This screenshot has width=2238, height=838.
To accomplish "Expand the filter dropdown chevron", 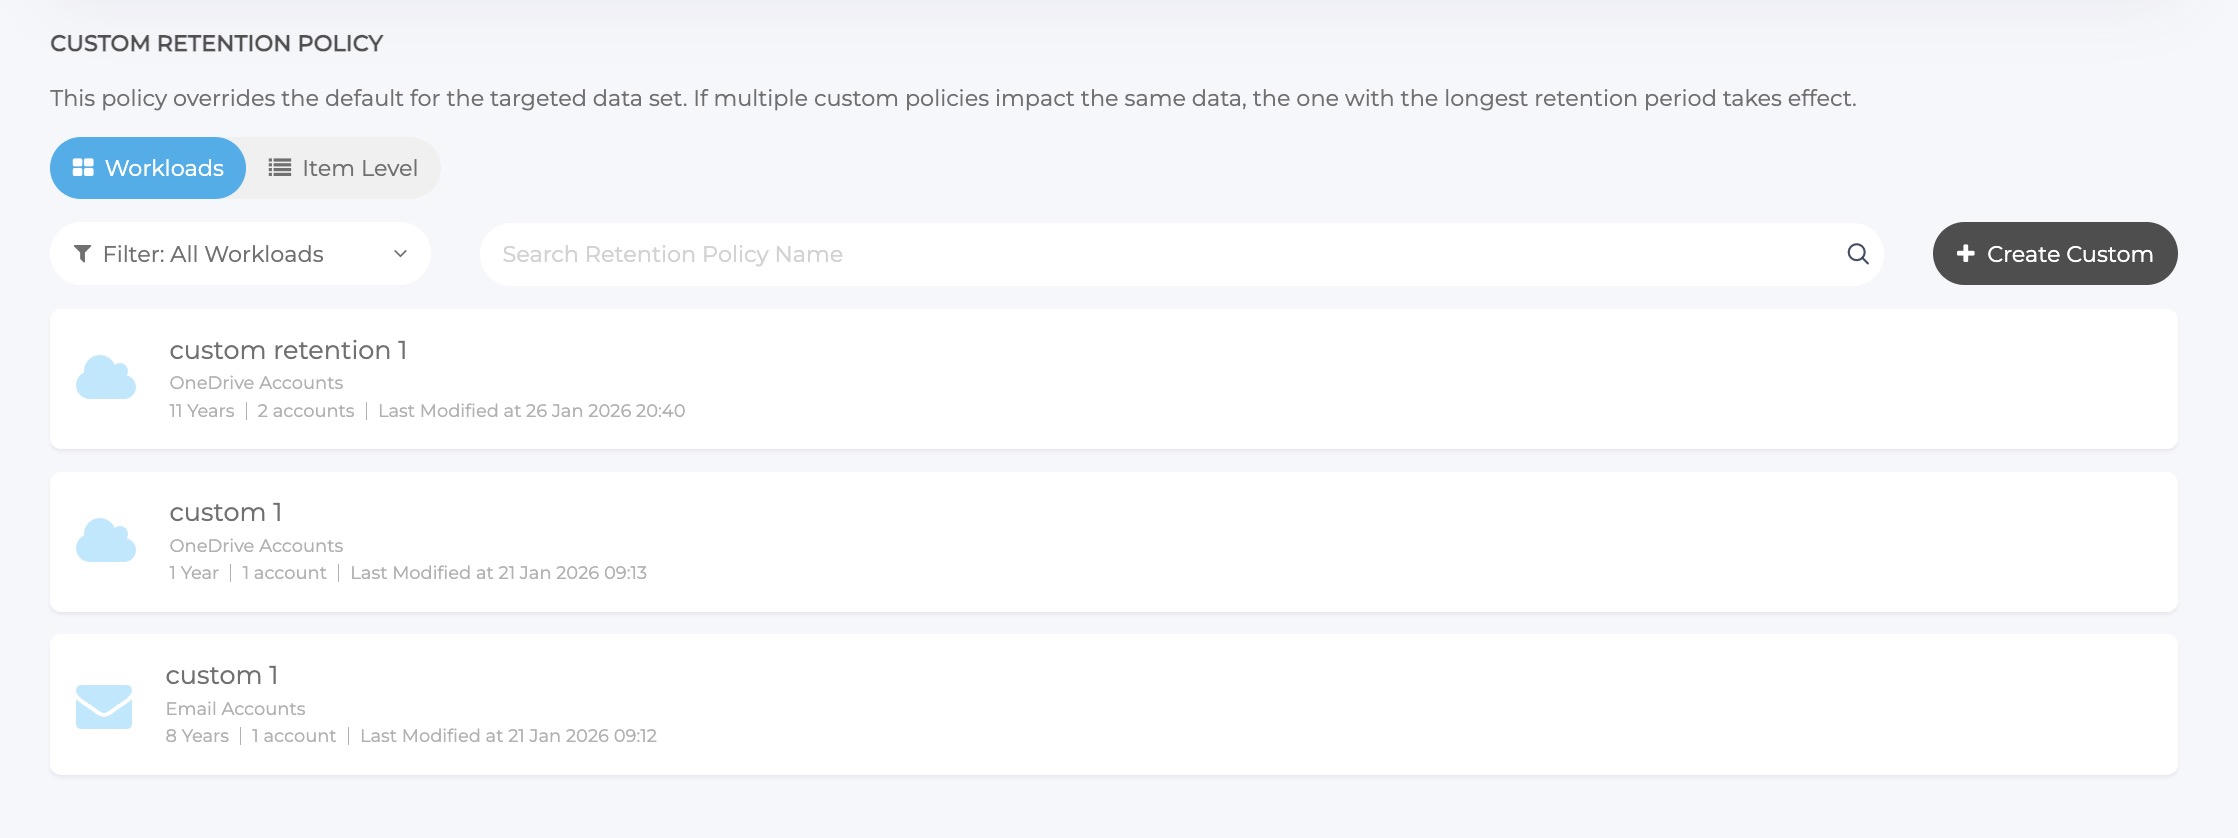I will coord(400,254).
